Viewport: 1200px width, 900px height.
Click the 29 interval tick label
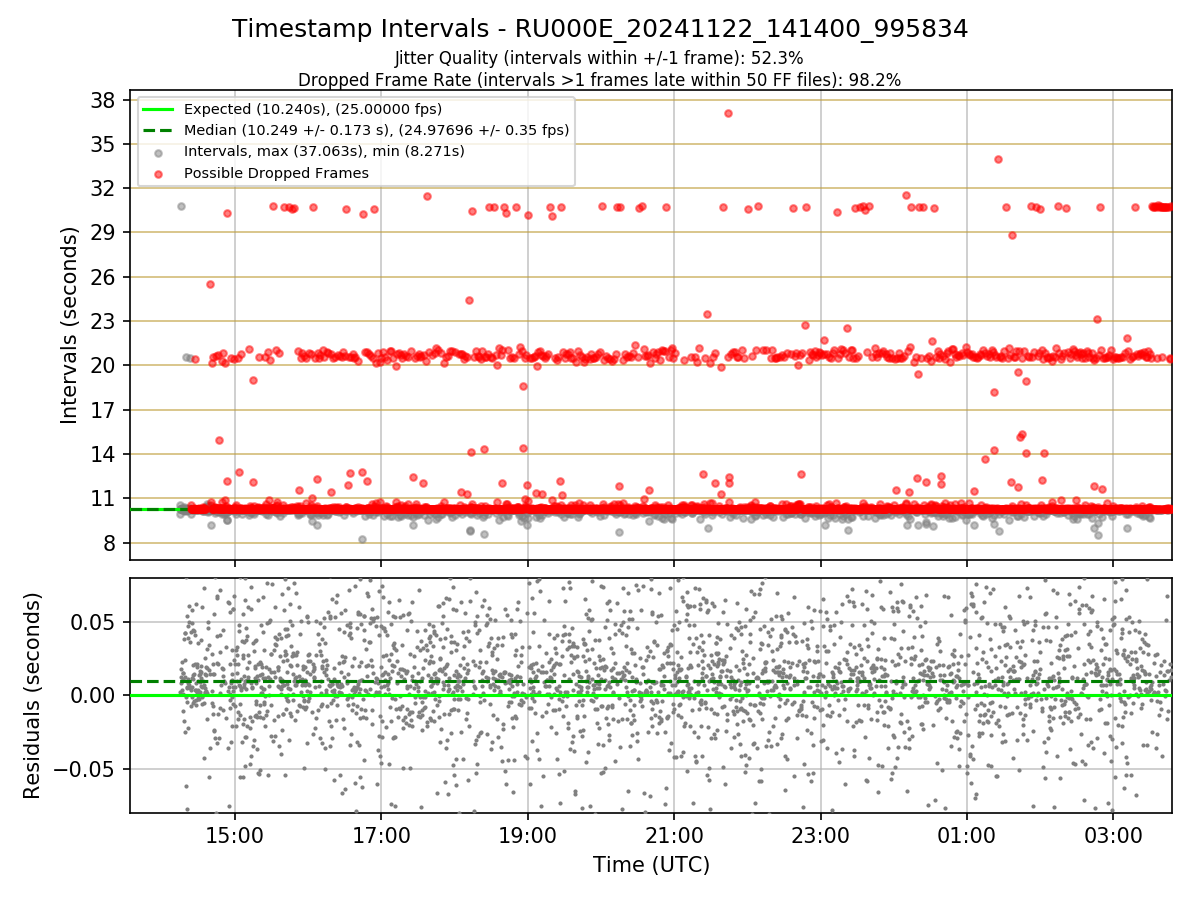[105, 232]
